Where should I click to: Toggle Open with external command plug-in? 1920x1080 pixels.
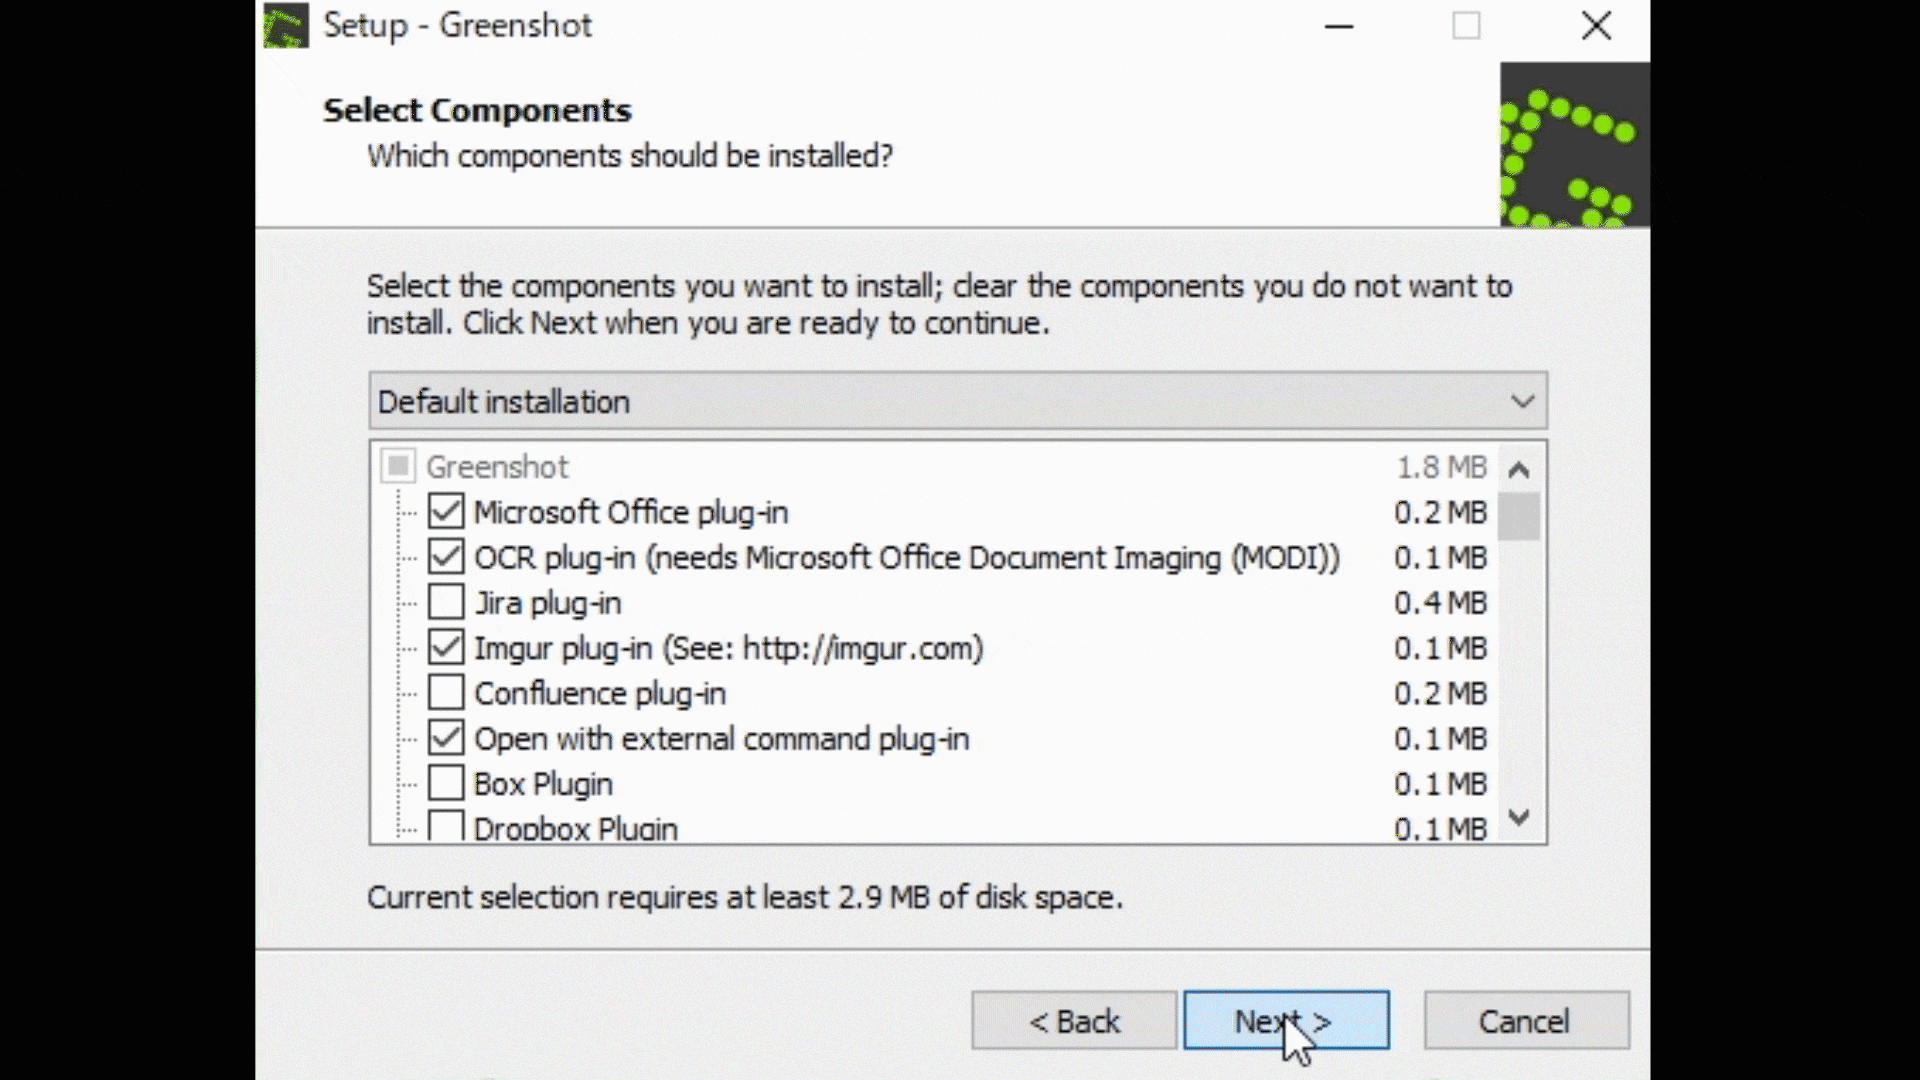tap(446, 739)
